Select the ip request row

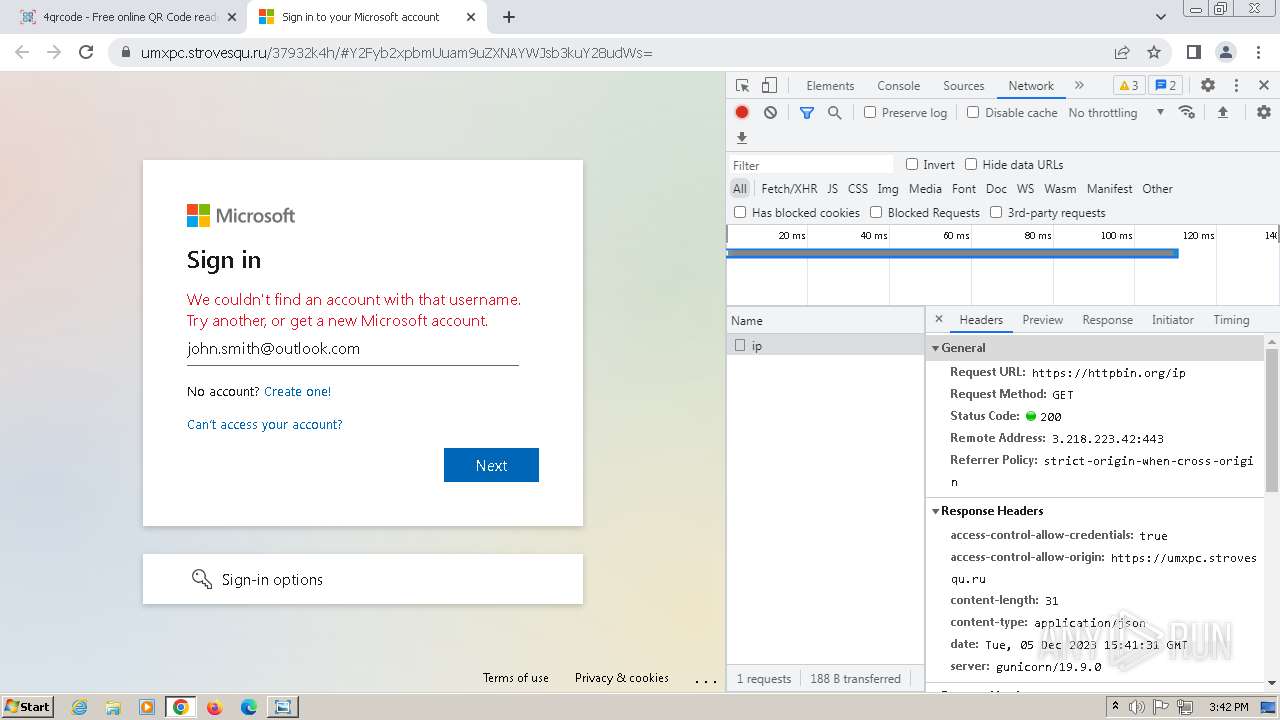point(826,345)
